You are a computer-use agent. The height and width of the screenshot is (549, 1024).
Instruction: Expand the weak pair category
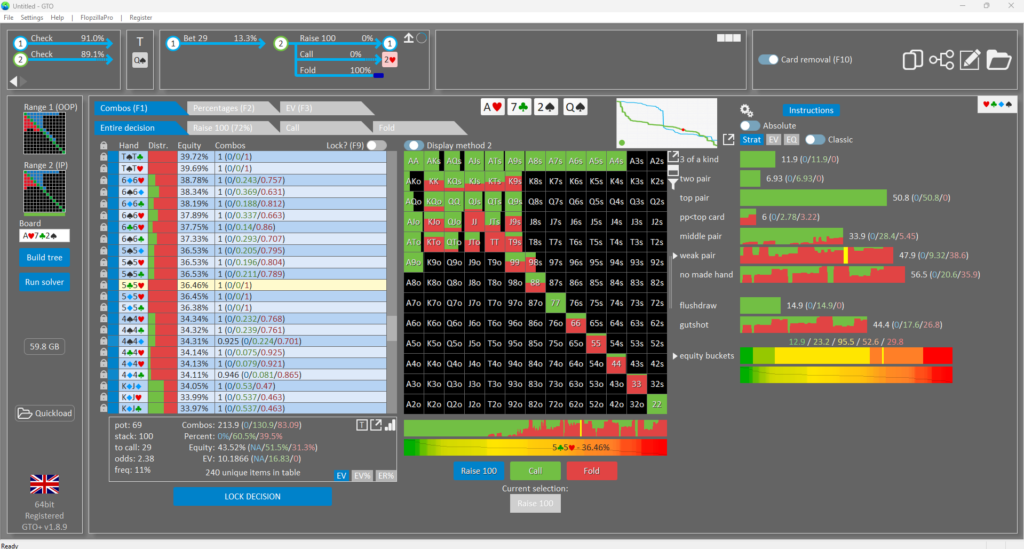675,256
